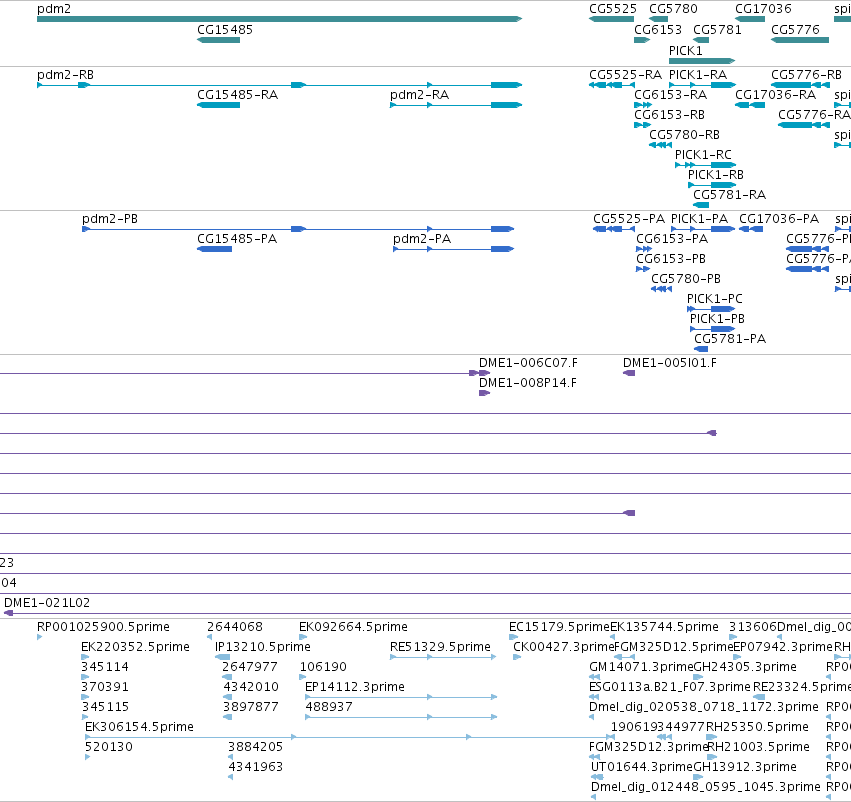Select the PICK1-RC transcript label
This screenshot has height=802, width=851.
pos(703,155)
